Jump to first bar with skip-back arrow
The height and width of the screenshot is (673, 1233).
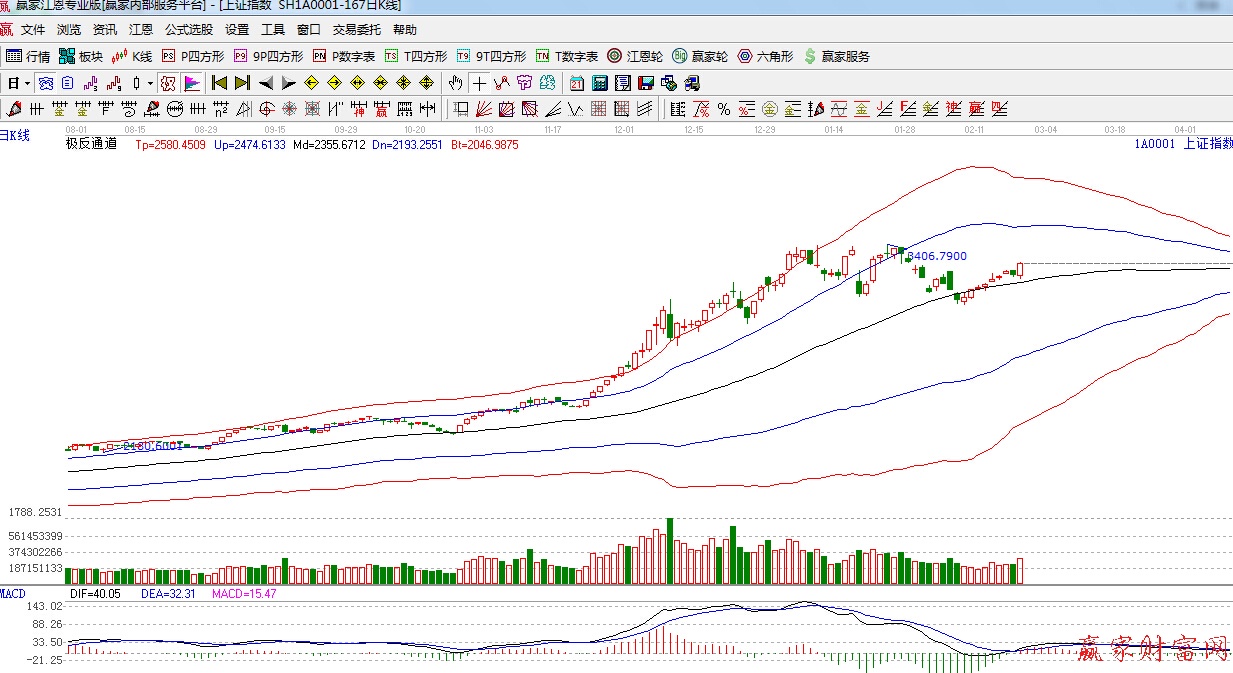click(219, 83)
